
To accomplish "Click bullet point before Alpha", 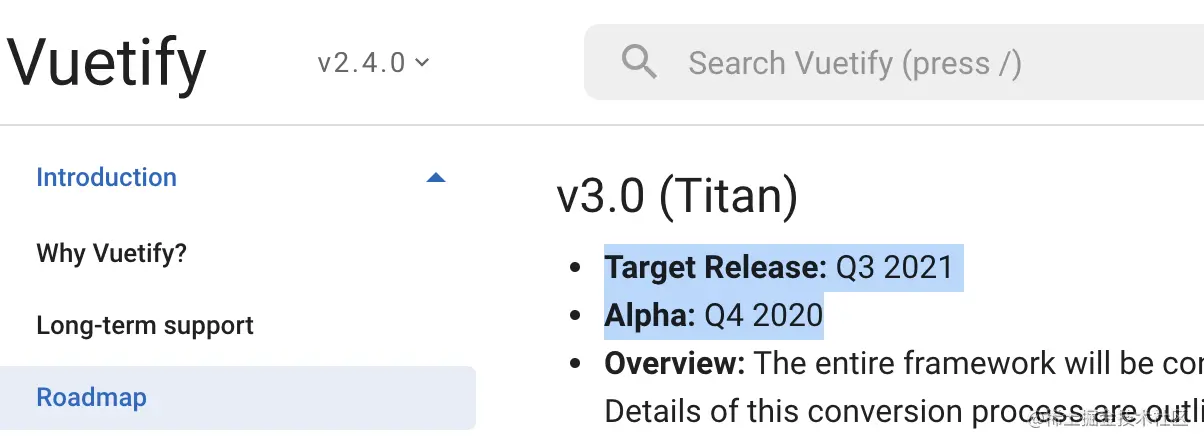I will 574,316.
